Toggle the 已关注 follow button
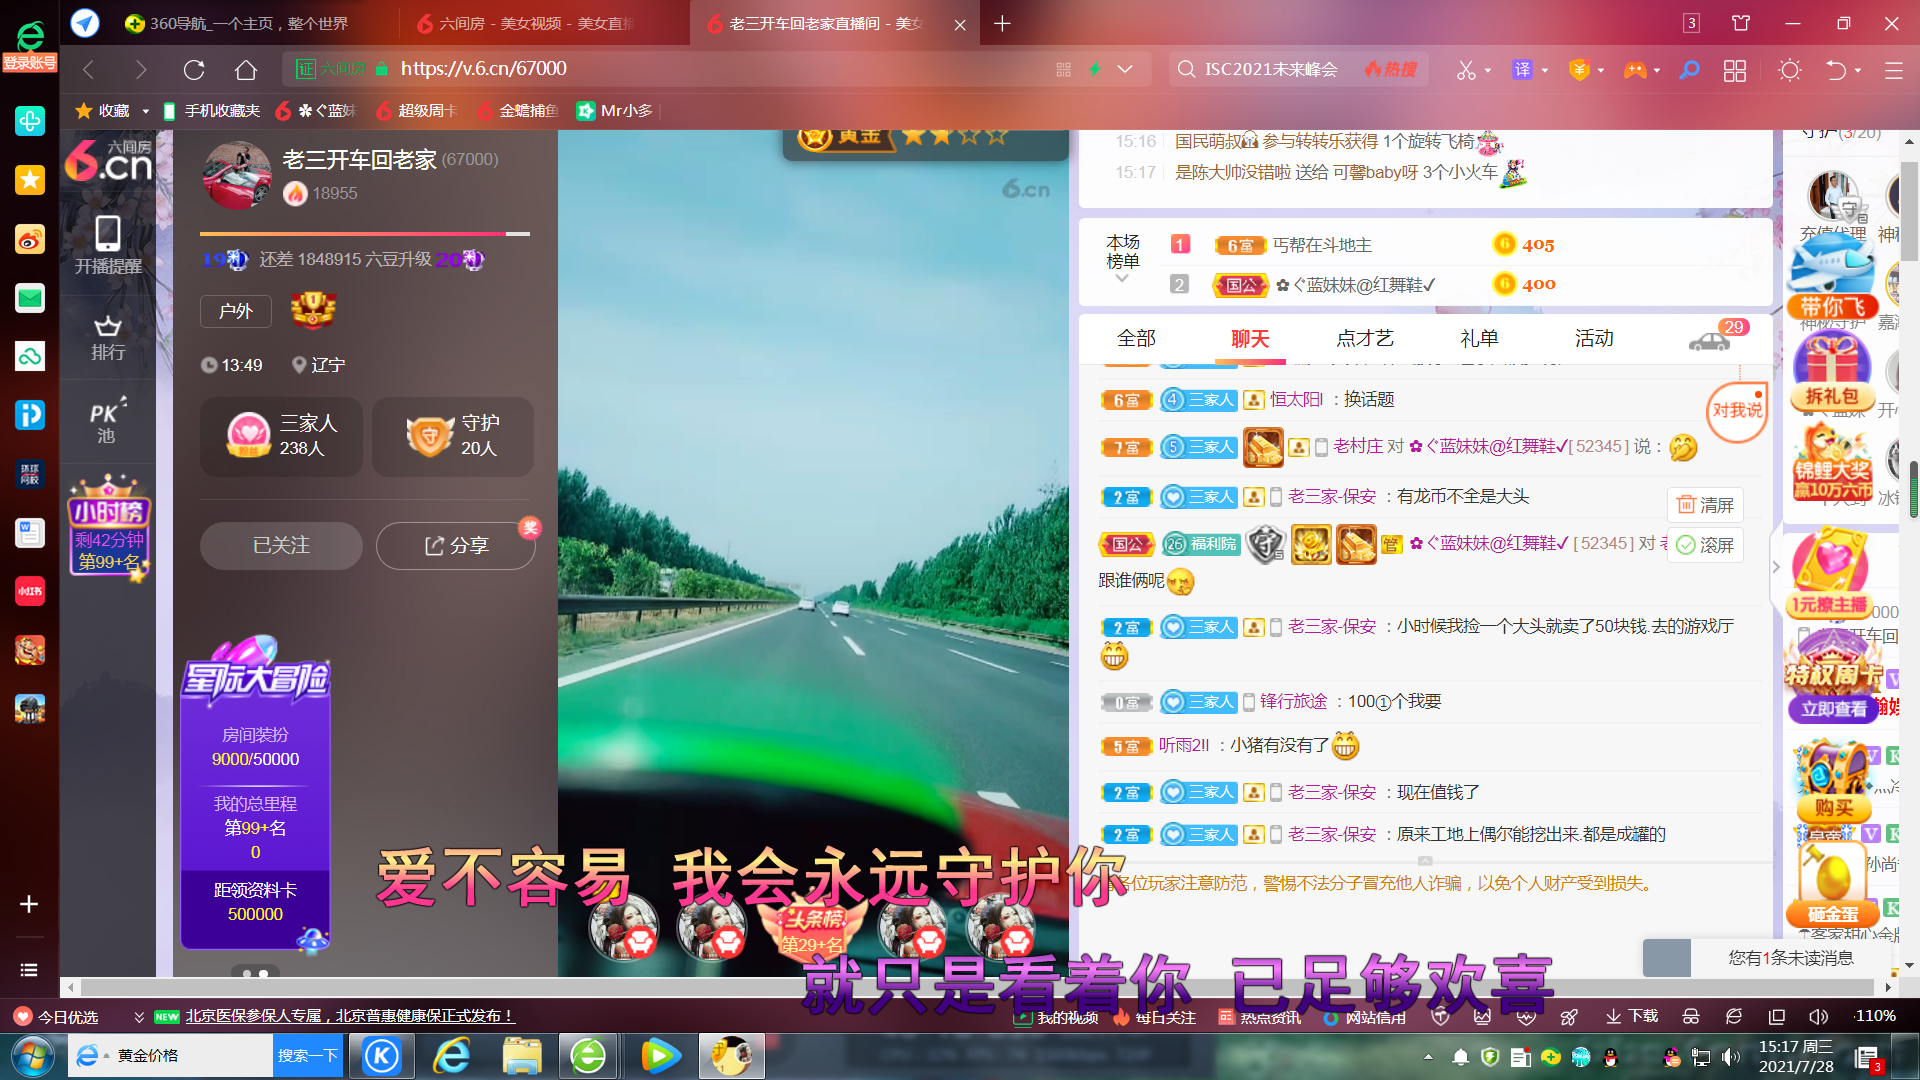Viewport: 1920px width, 1080px height. 281,546
